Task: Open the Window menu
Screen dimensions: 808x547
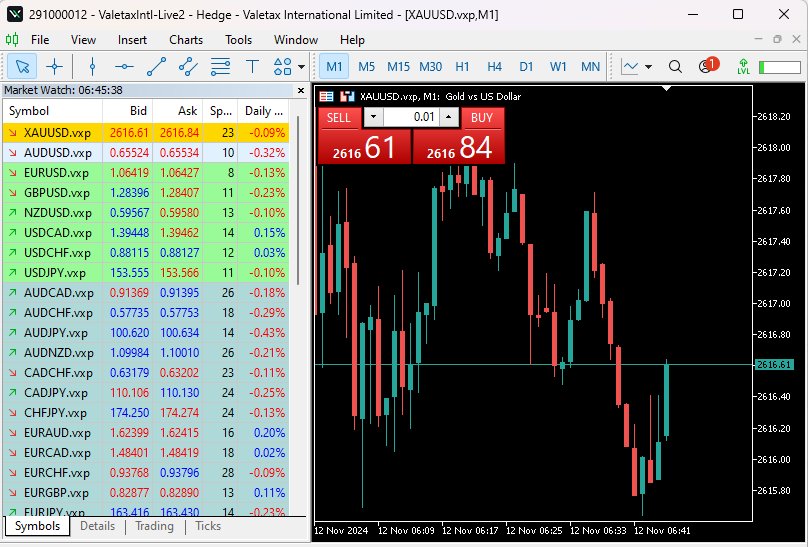Action: (296, 40)
